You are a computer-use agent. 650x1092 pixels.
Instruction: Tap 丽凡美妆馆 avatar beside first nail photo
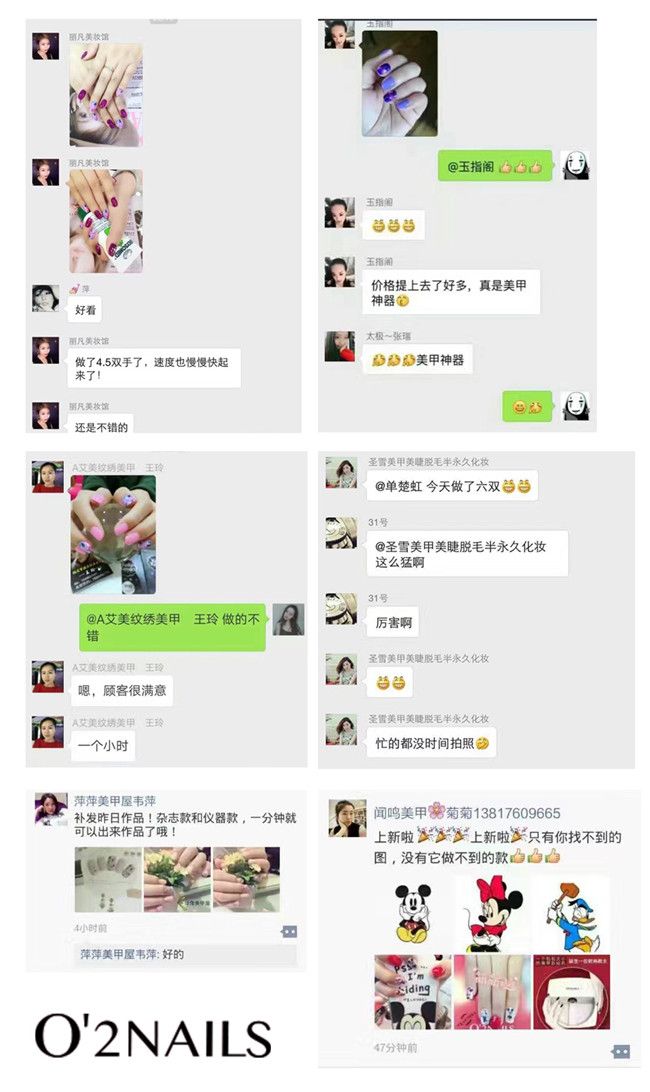tap(46, 46)
